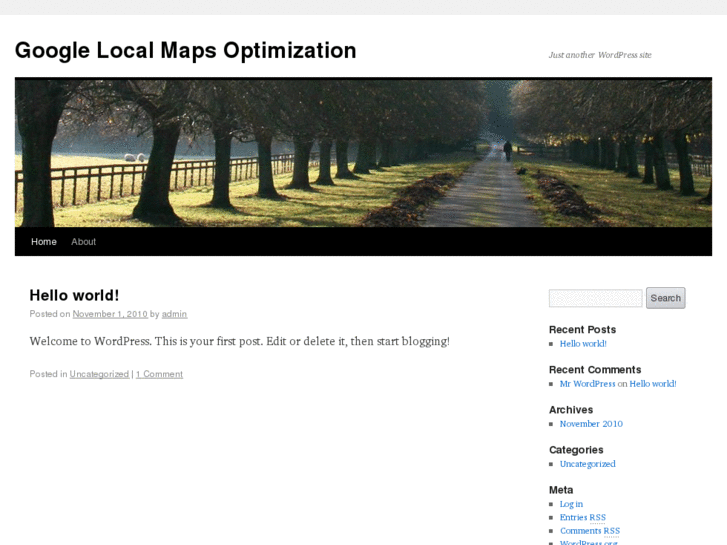Click the tree-lined path header image
The height and width of the screenshot is (545, 727).
[363, 153]
